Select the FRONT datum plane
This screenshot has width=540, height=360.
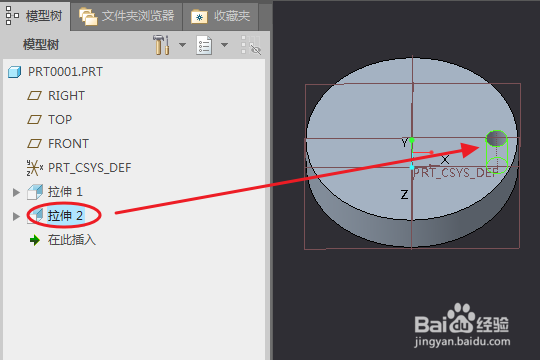coord(68,144)
